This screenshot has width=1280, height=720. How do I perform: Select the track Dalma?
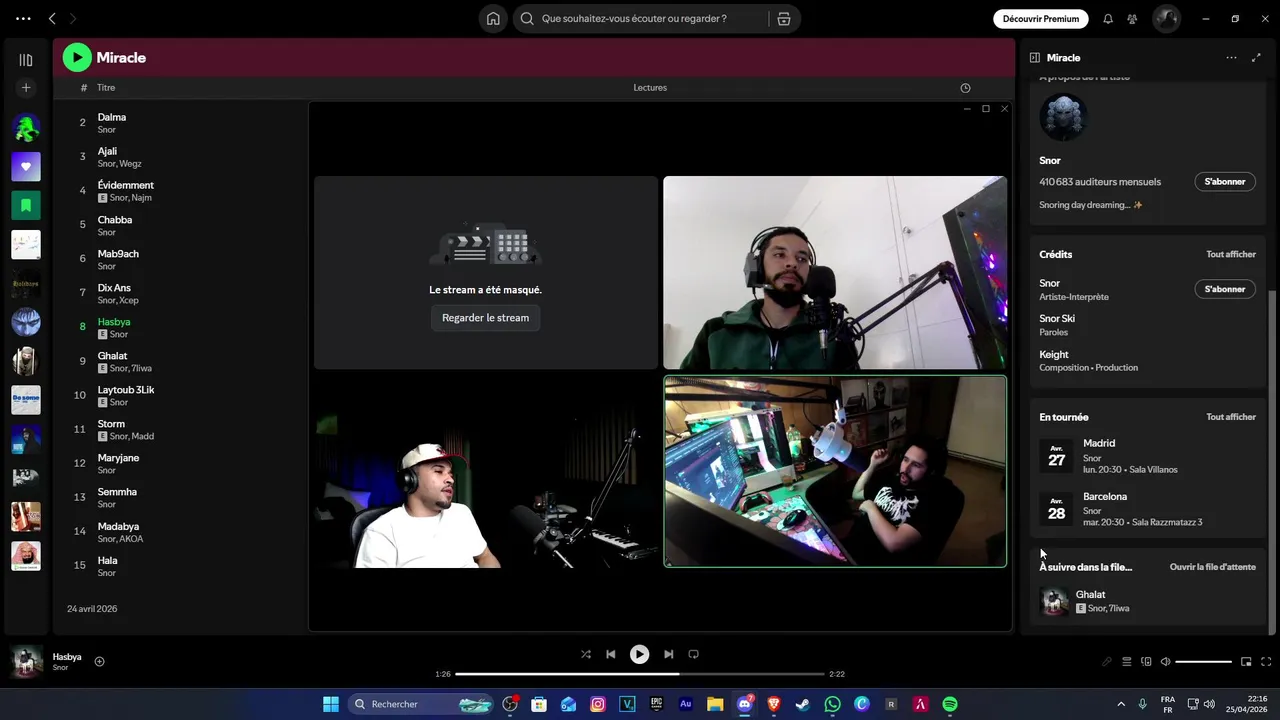(111, 117)
